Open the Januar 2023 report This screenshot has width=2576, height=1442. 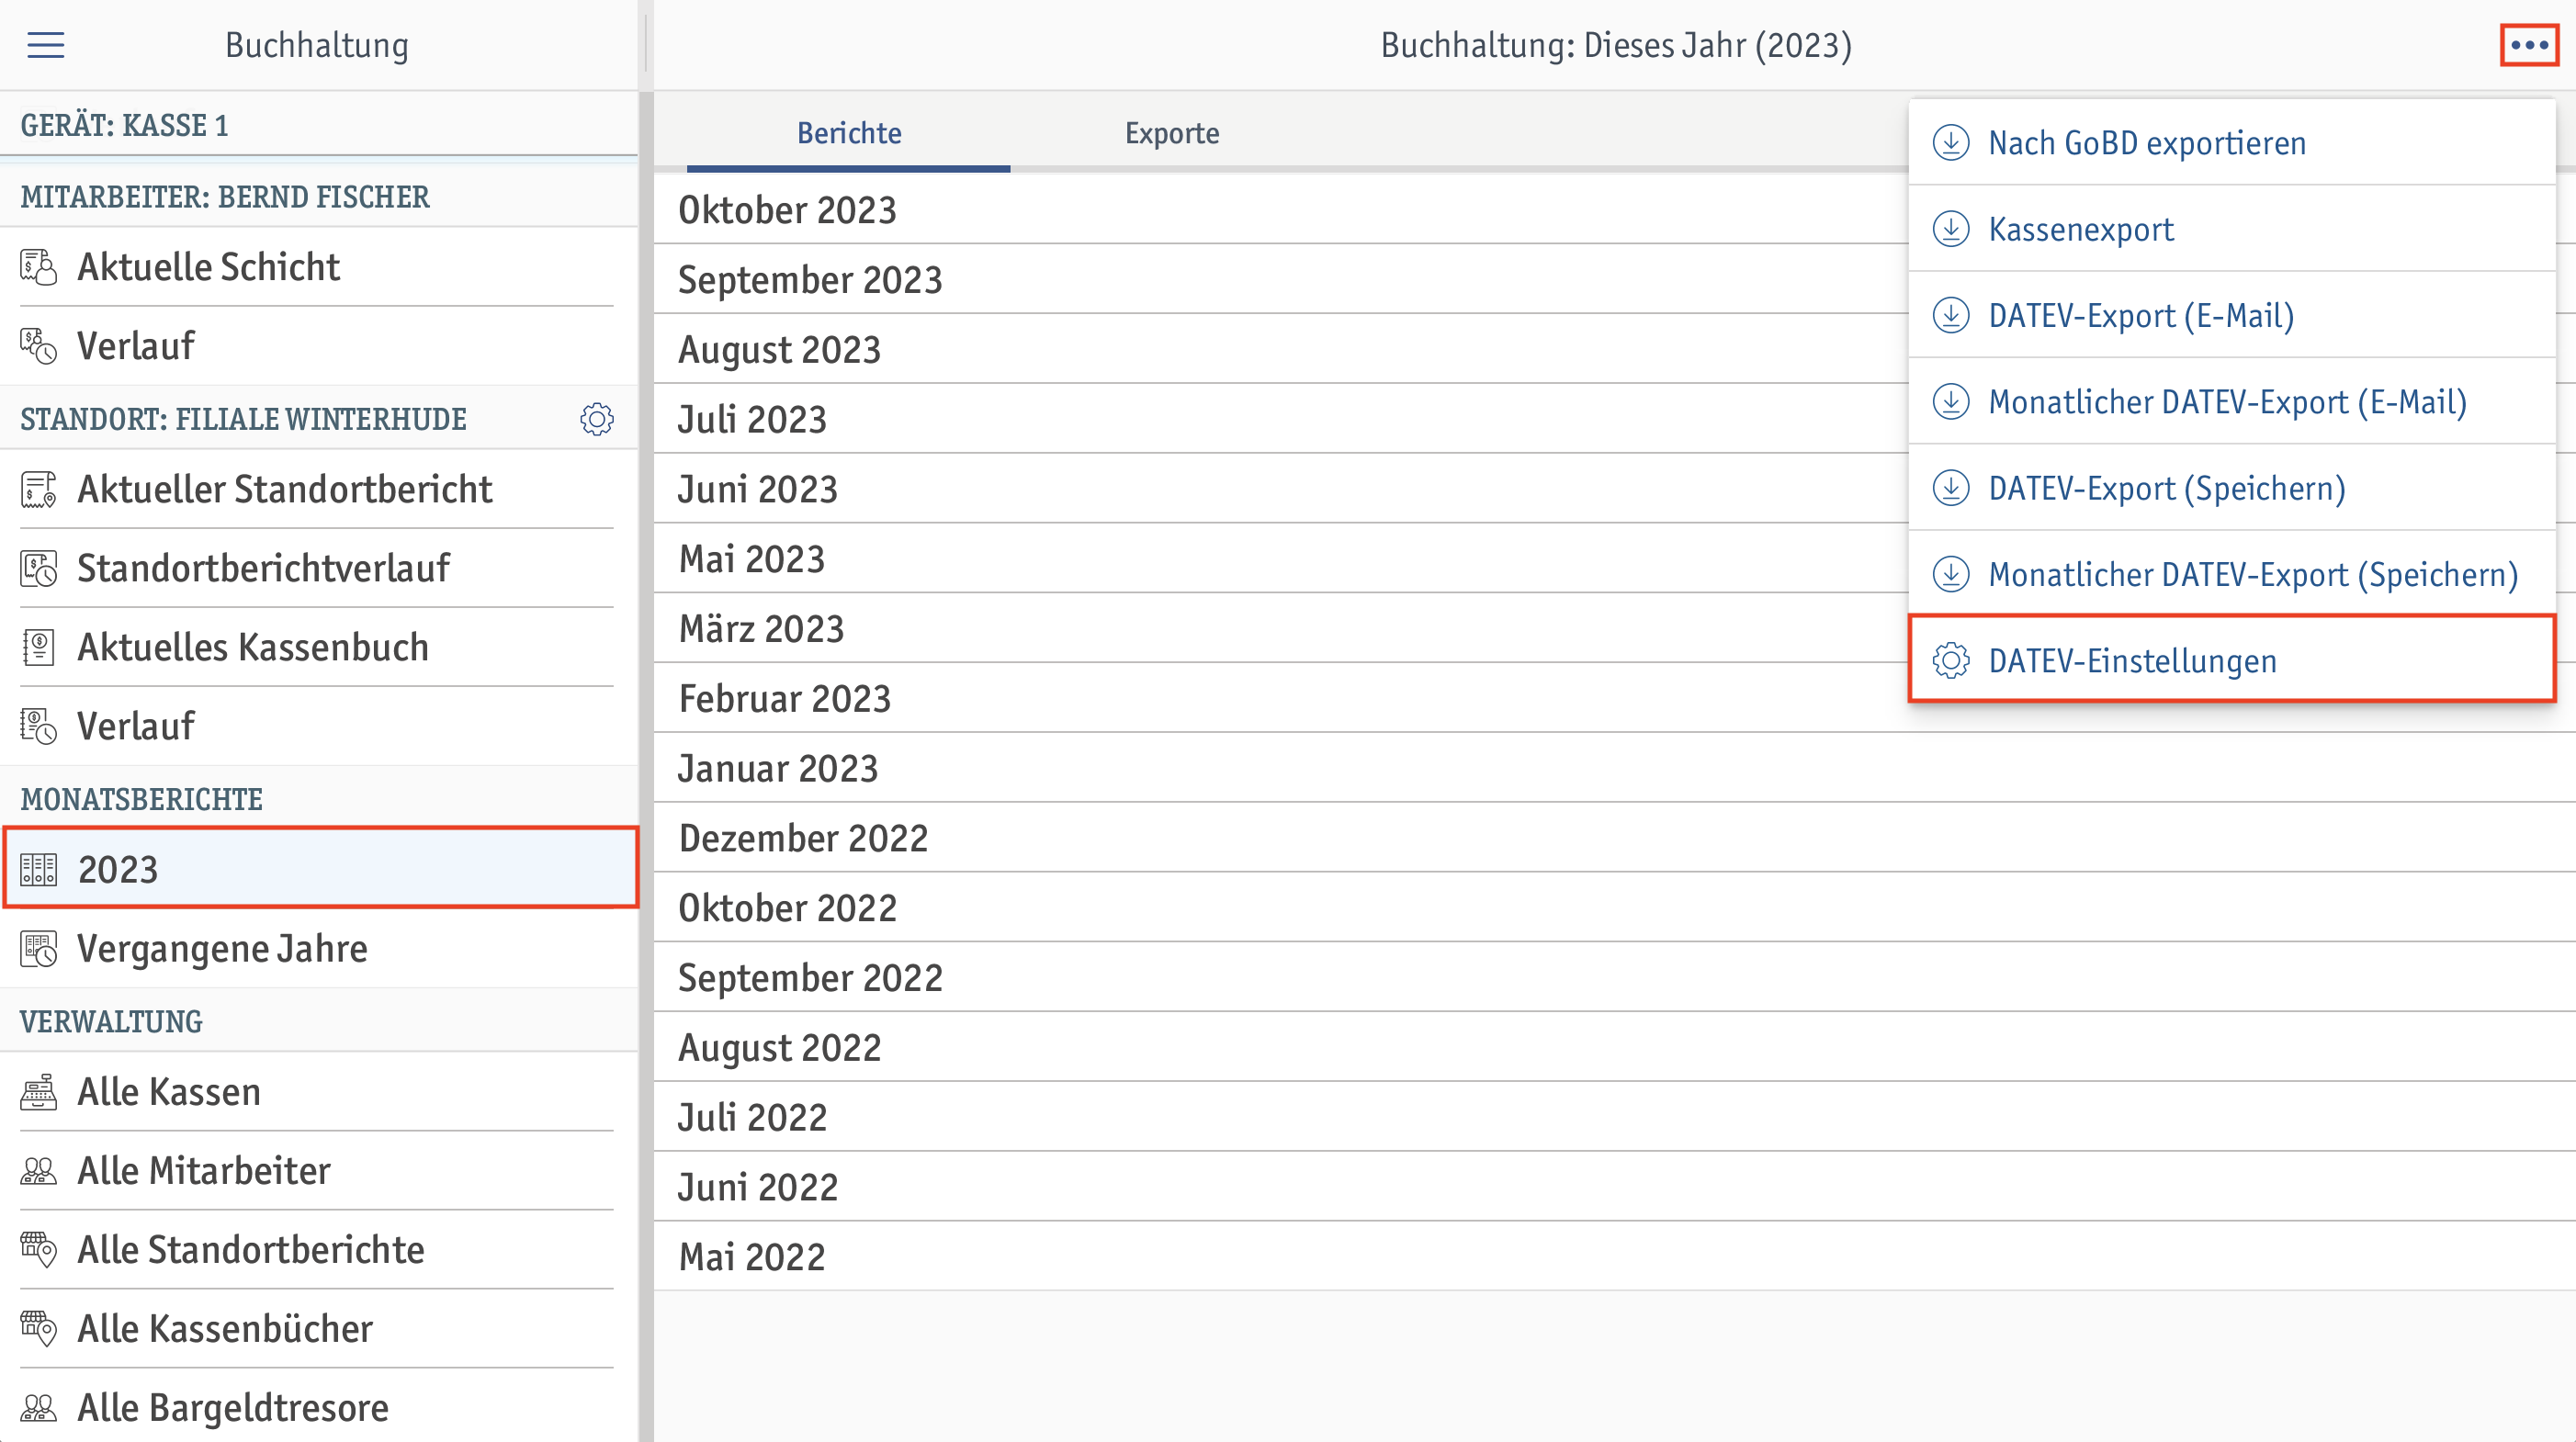tap(1614, 768)
